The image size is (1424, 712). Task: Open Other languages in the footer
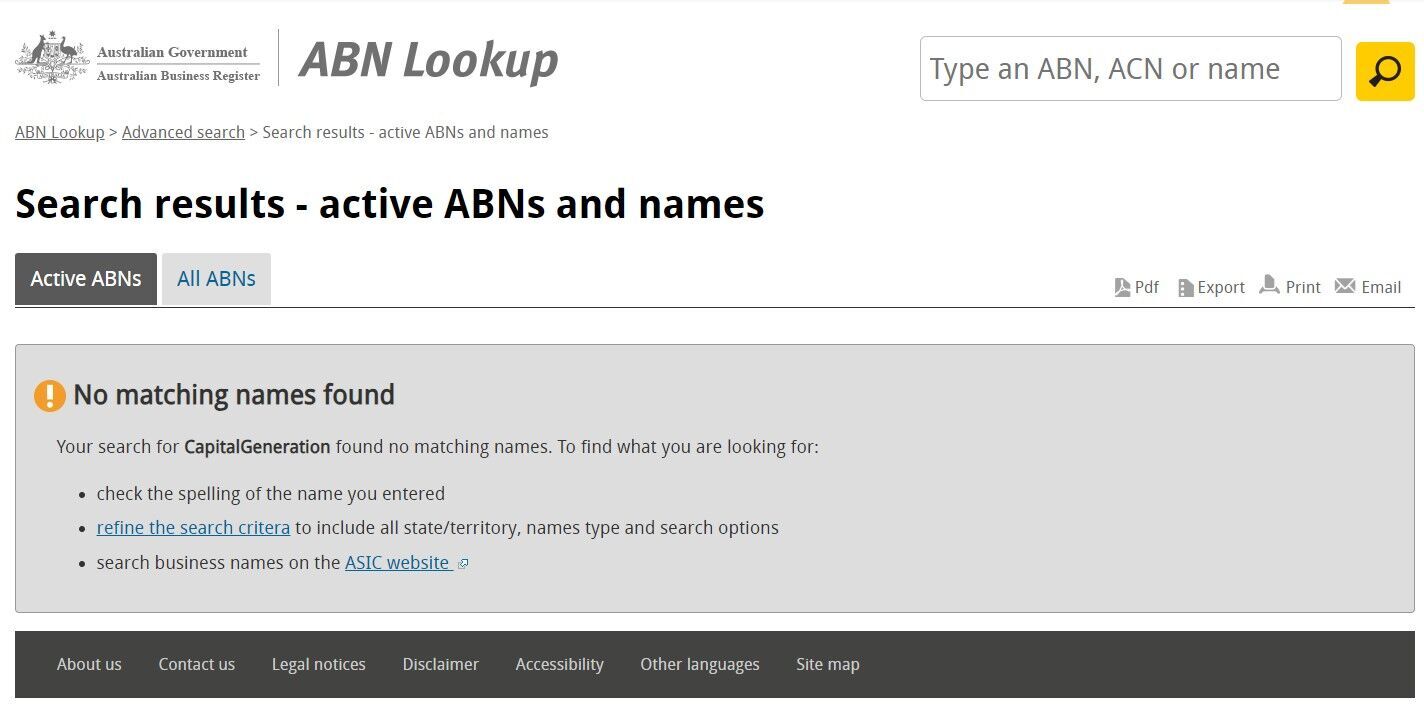click(700, 664)
